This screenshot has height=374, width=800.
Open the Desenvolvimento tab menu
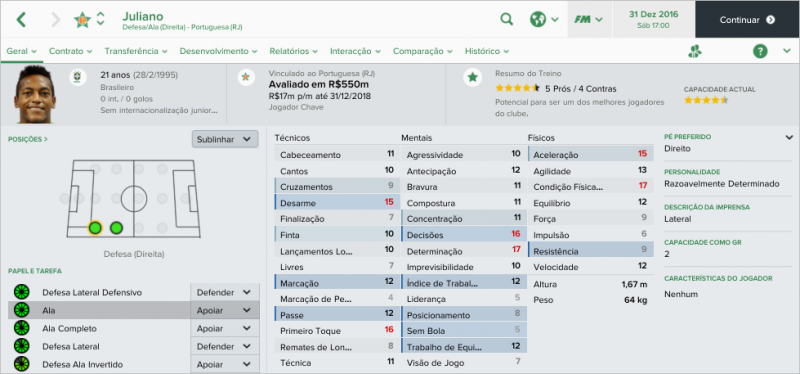218,51
